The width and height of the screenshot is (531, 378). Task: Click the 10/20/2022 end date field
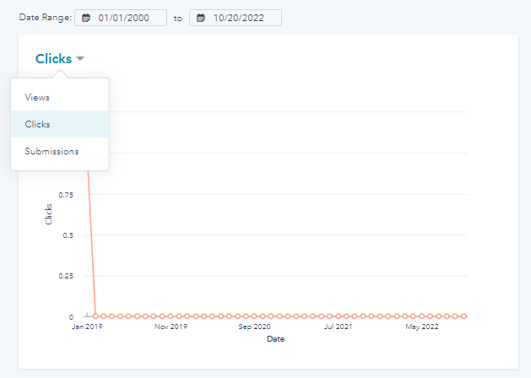click(x=235, y=18)
